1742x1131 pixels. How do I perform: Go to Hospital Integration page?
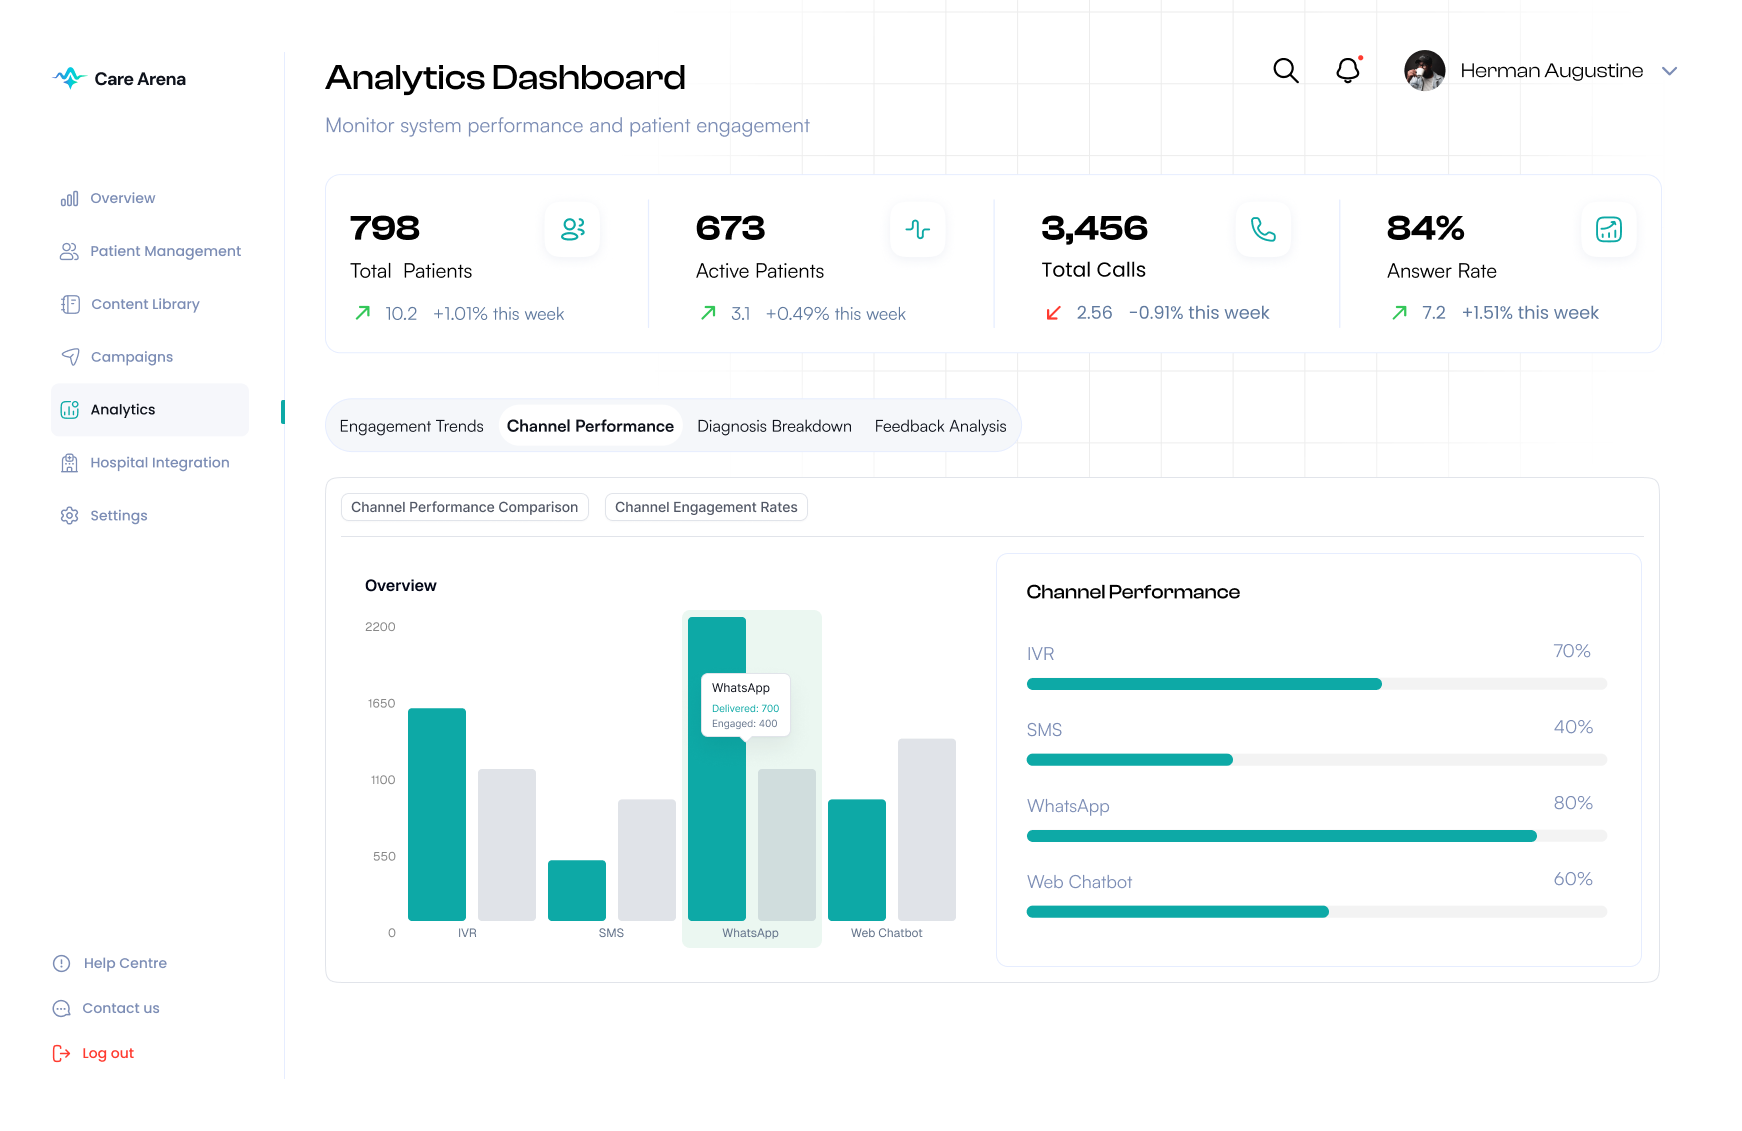(159, 462)
